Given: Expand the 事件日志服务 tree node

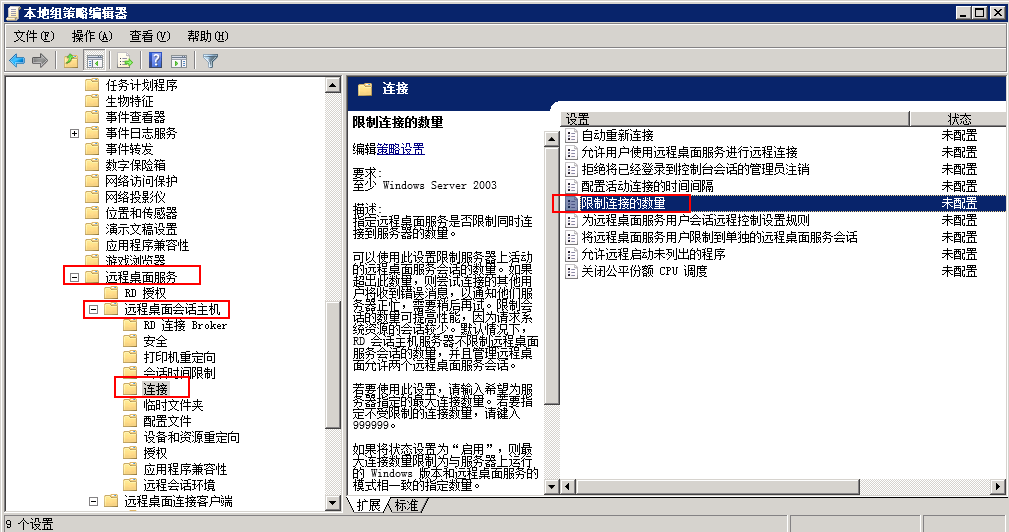Looking at the screenshot, I should click(75, 133).
